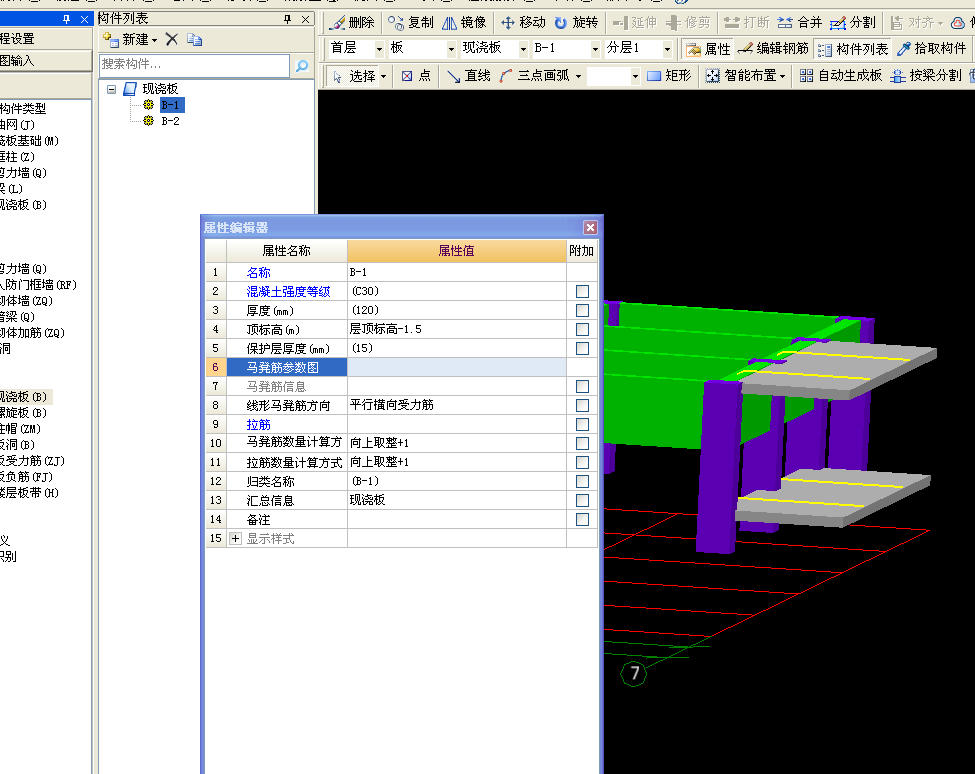
Task: Click Auto Generate Slab (自动生成板)
Action: click(x=841, y=76)
